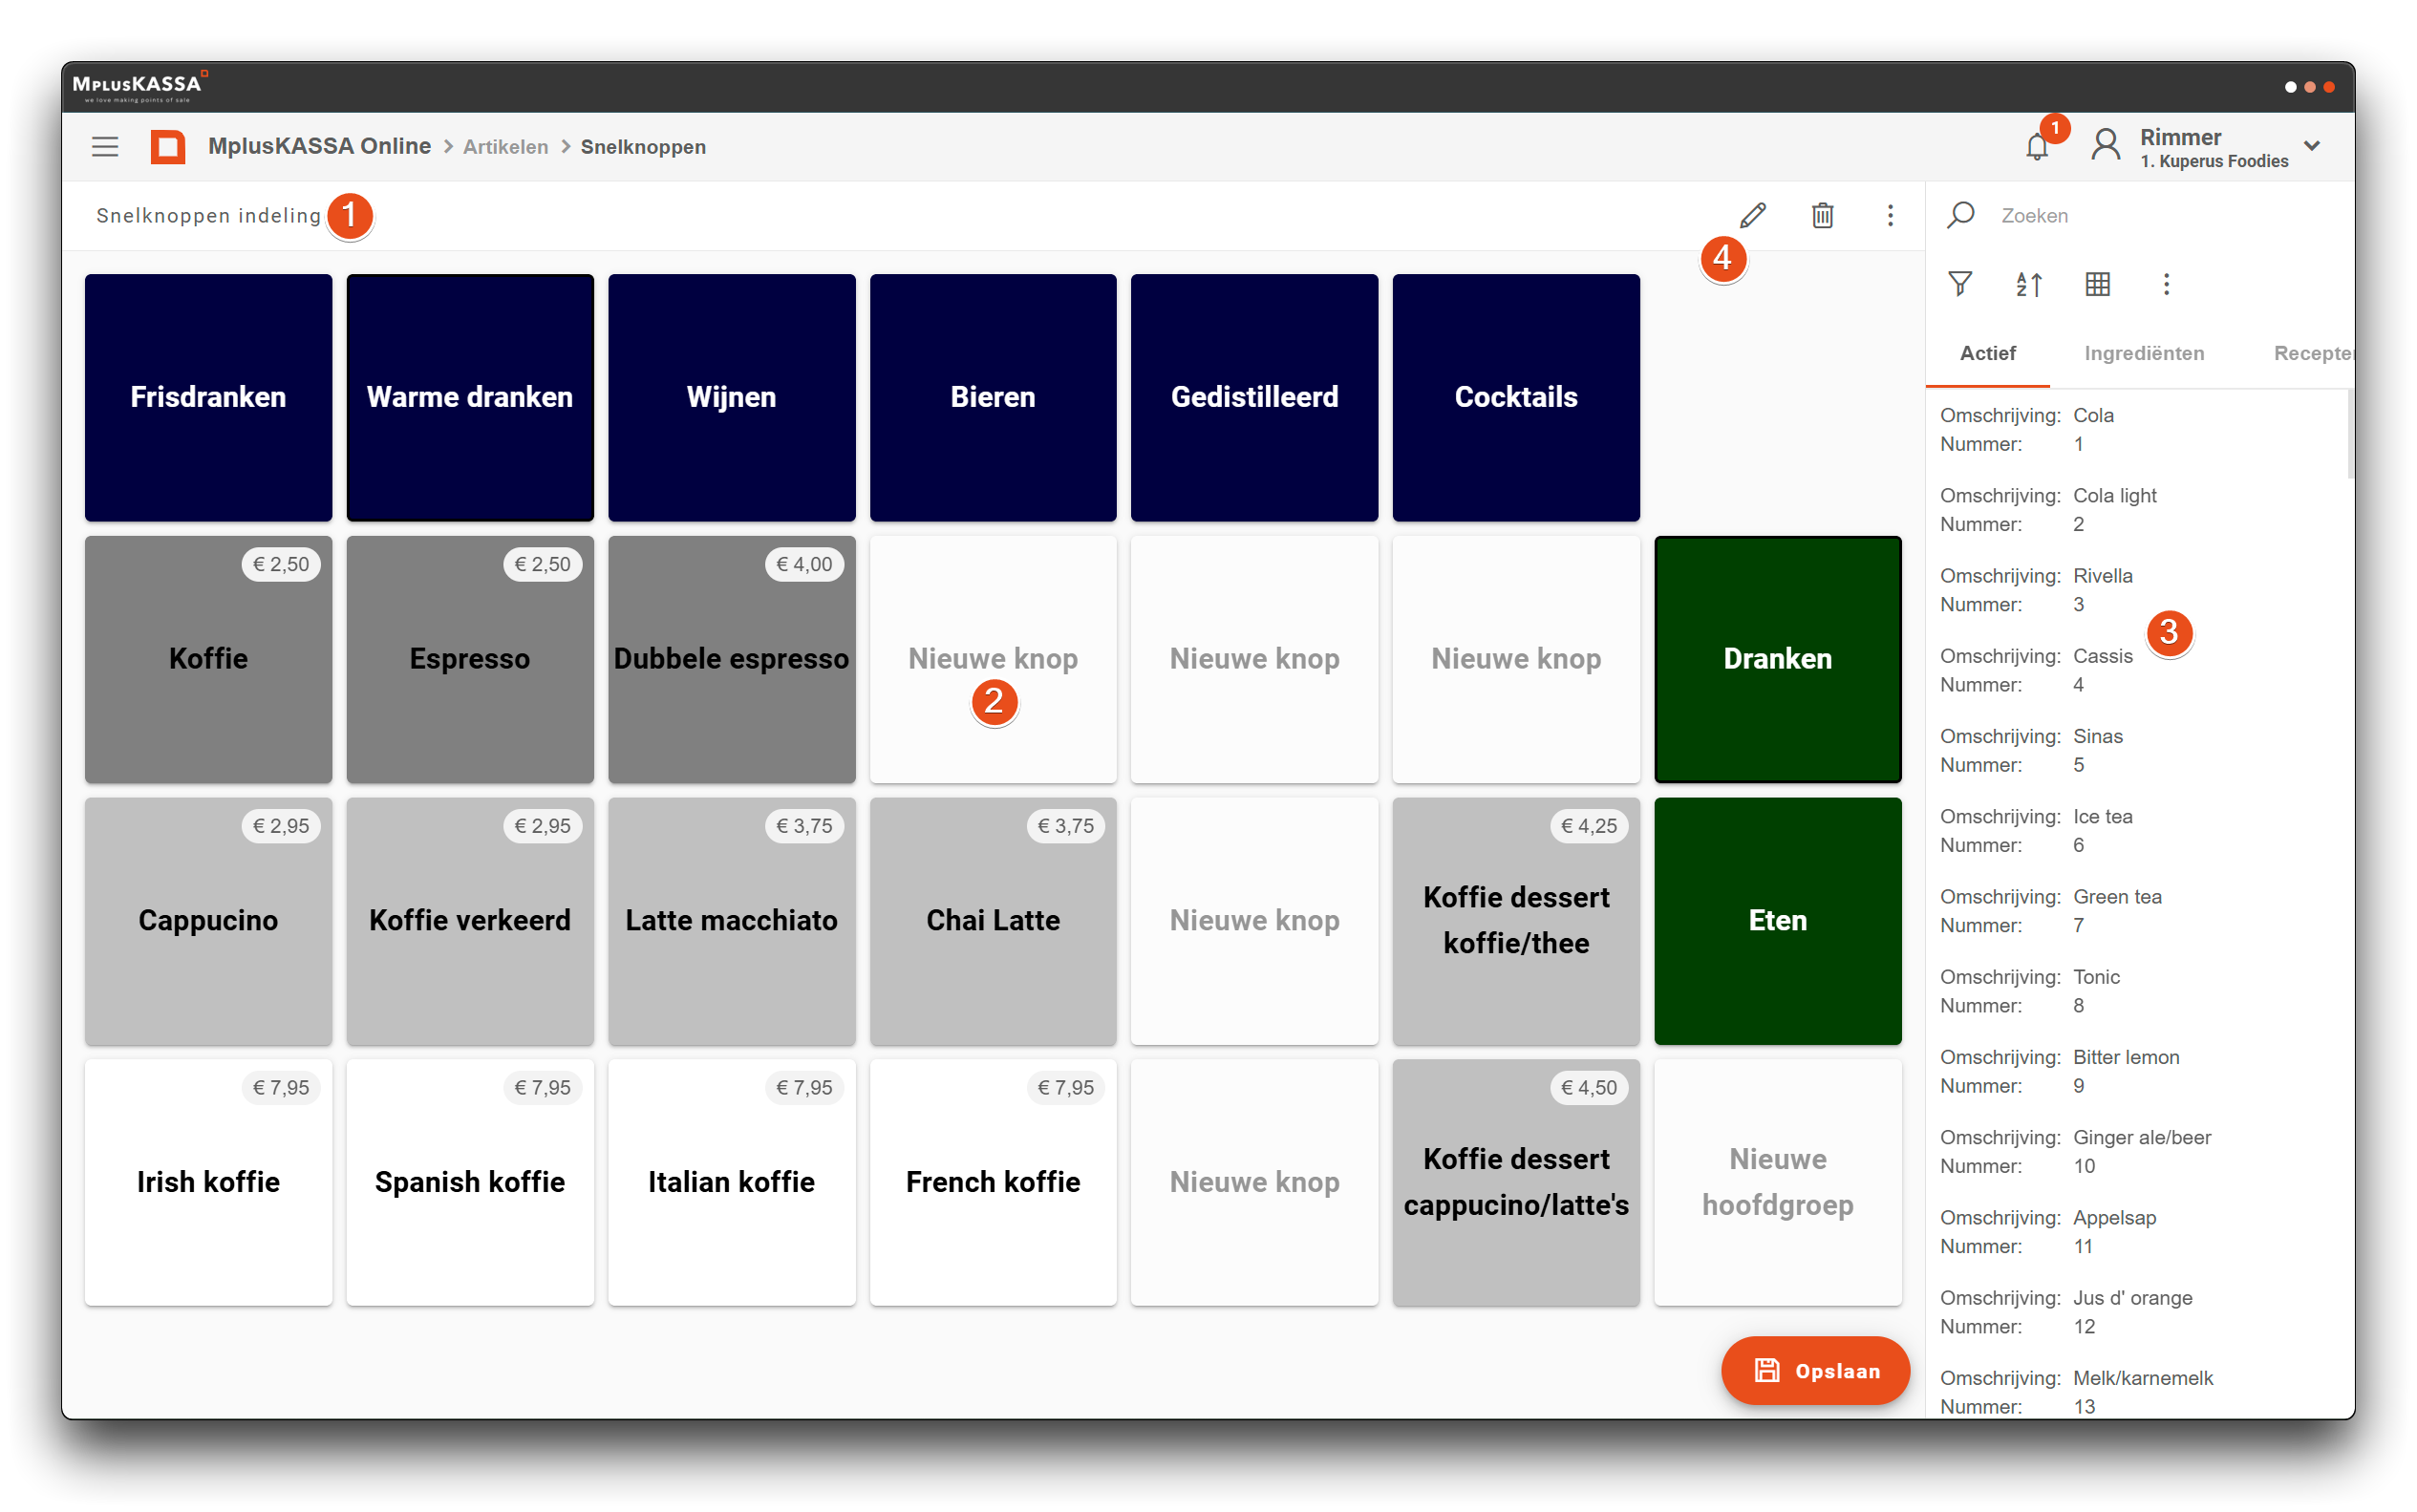Switch to the Ingrediënten tab
This screenshot has width=2417, height=1512.
click(2143, 353)
